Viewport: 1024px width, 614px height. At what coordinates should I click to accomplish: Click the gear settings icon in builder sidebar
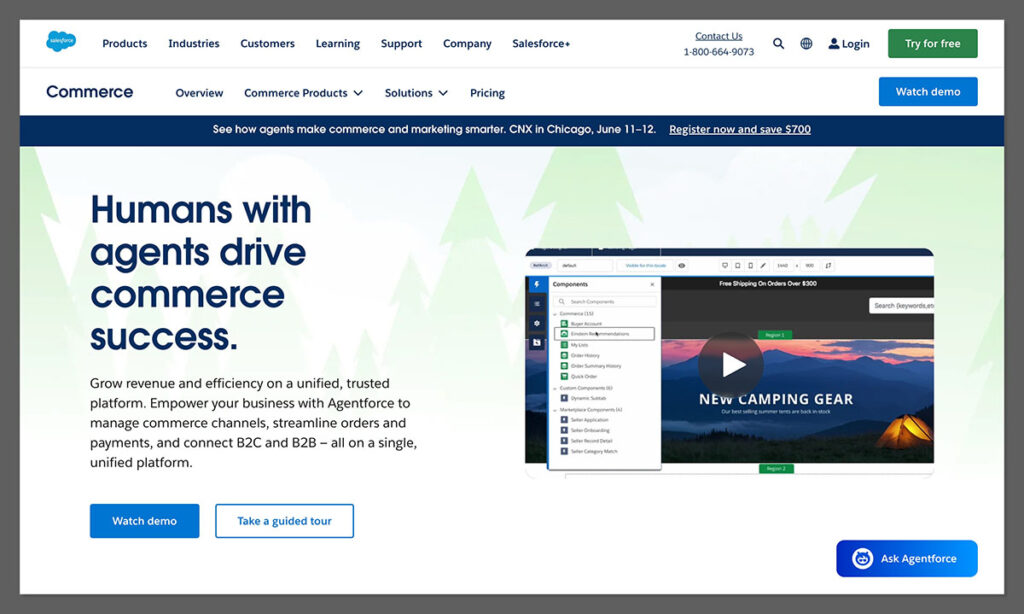(x=537, y=323)
